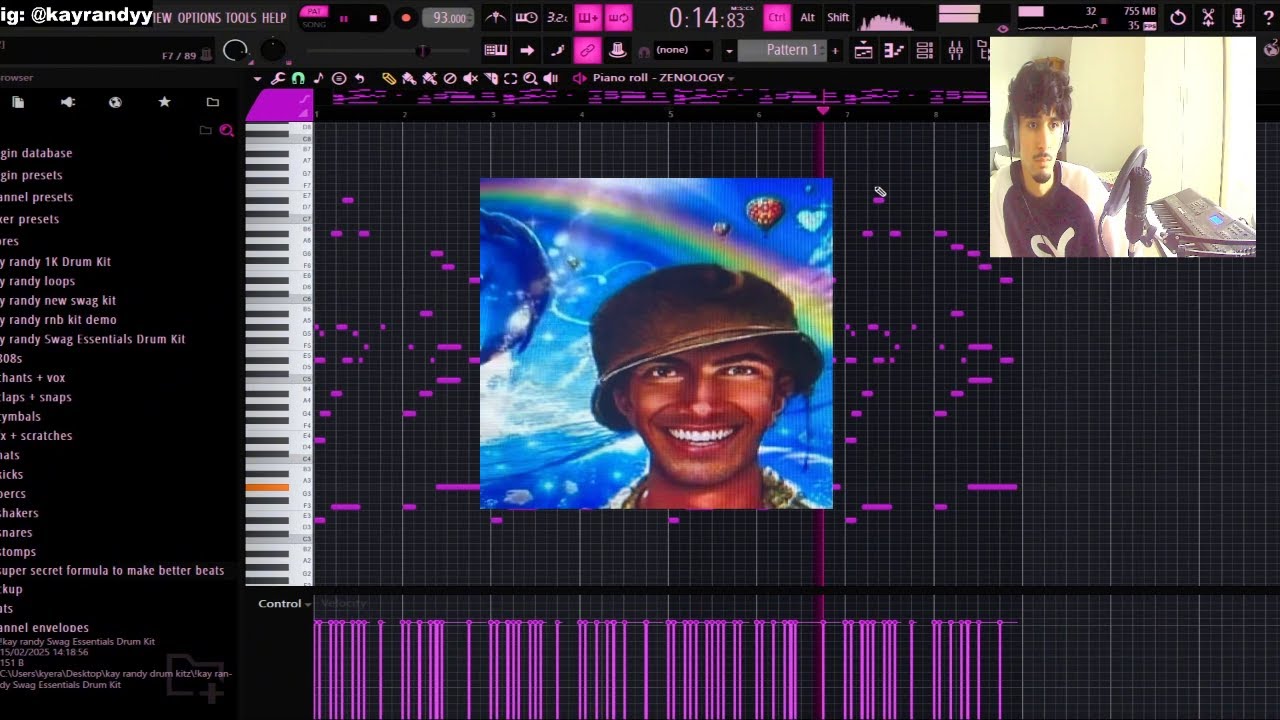Adjust the master pitch knob

tap(272, 50)
